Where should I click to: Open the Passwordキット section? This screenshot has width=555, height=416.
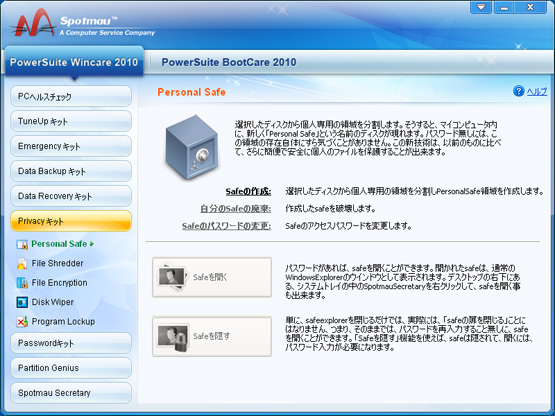[x=71, y=343]
